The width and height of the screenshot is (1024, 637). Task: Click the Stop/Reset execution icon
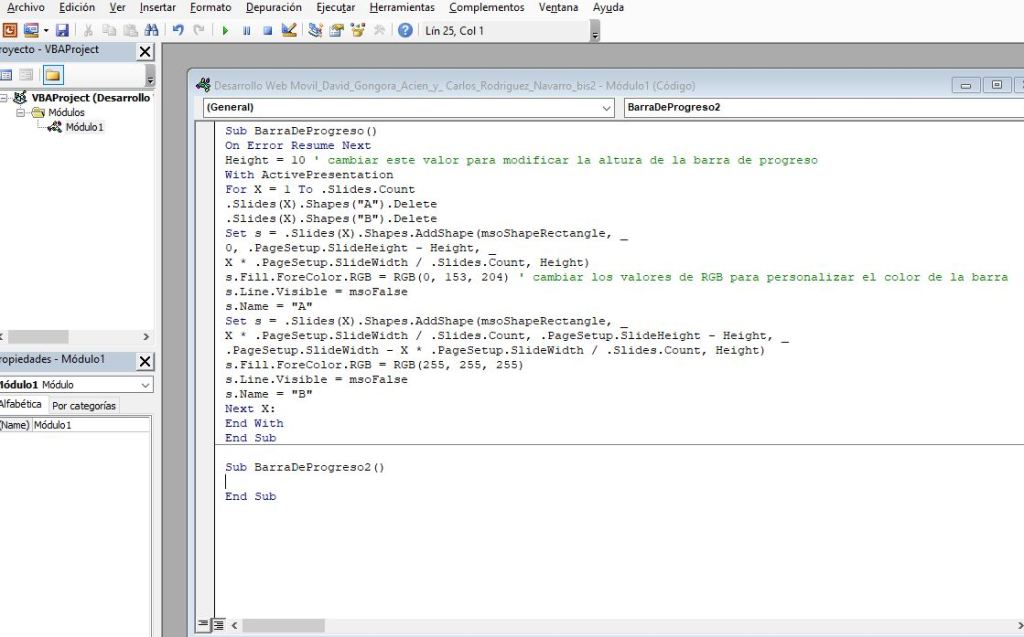click(267, 31)
